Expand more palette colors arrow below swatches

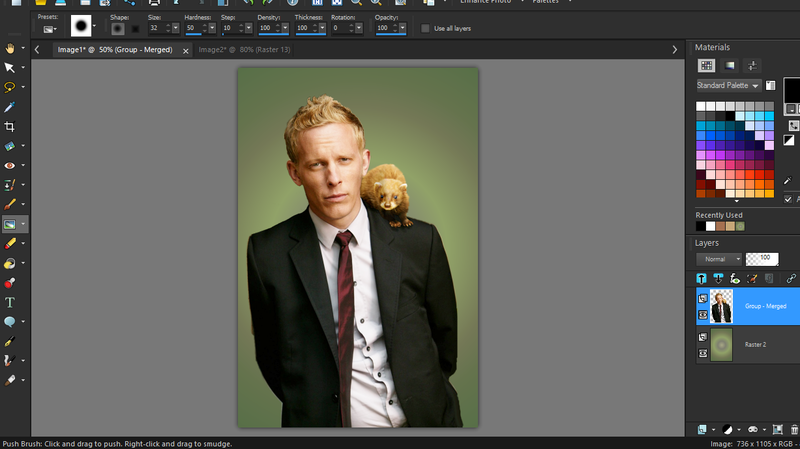pyautogui.click(x=736, y=201)
